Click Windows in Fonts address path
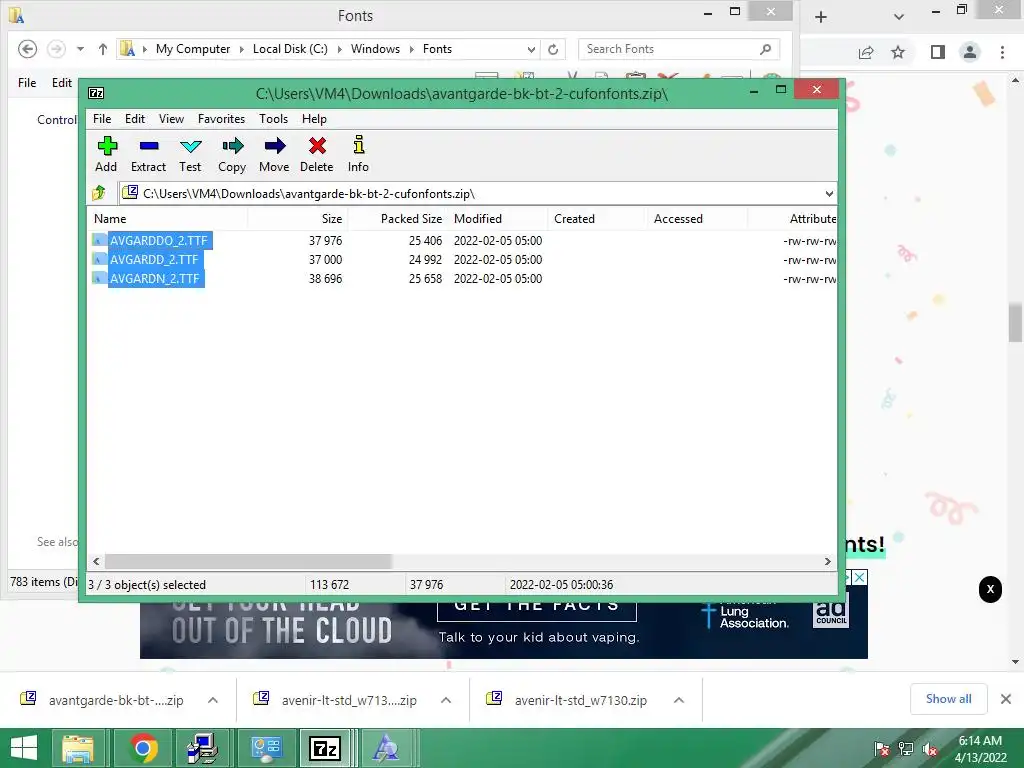Image resolution: width=1024 pixels, height=768 pixels. click(375, 49)
